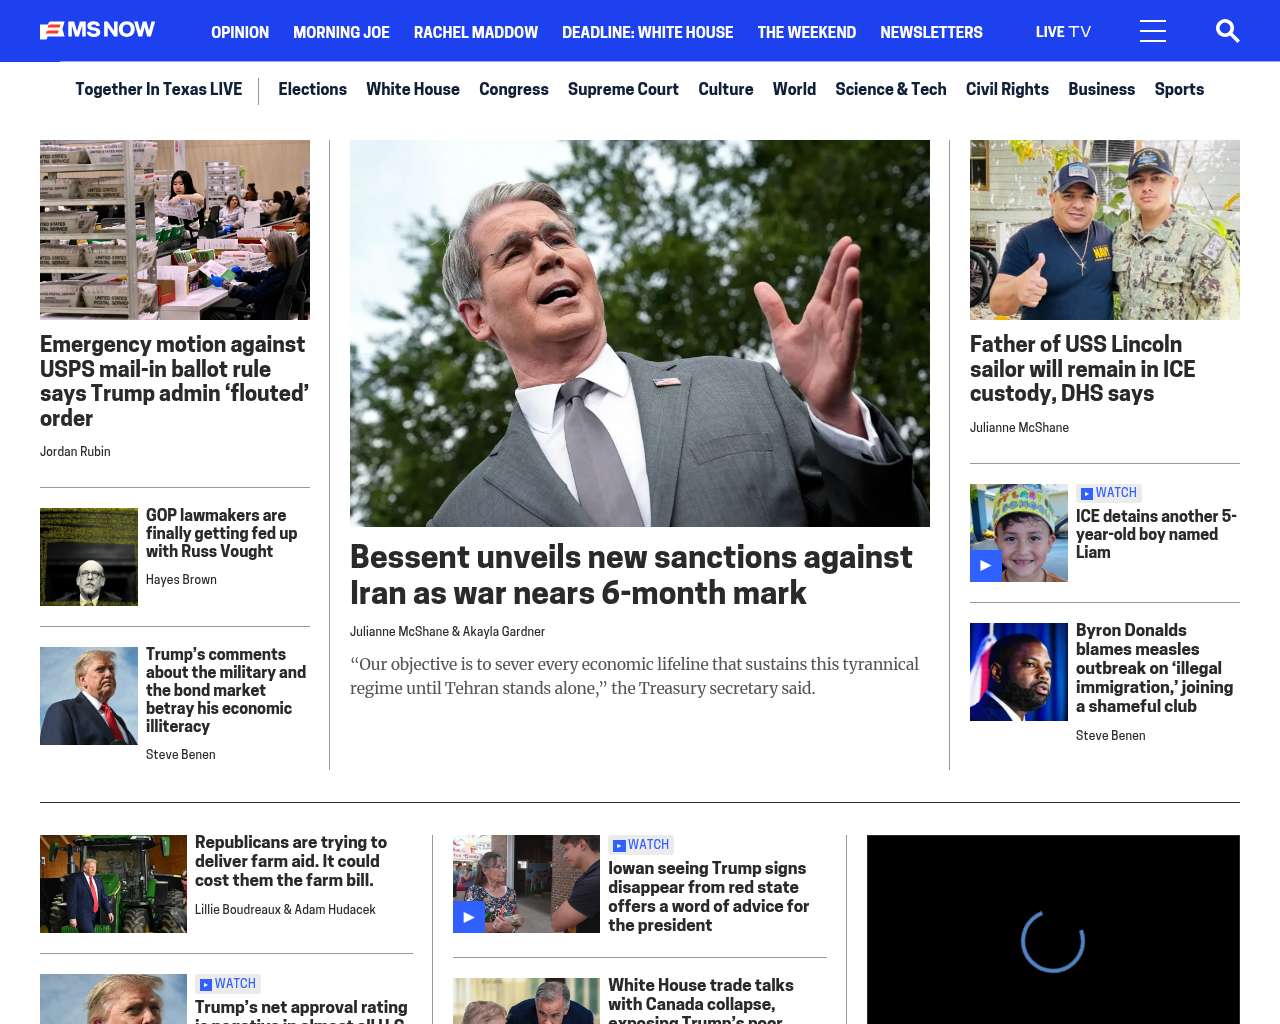
Task: Read Trump's military and bond market comments
Action: coord(226,690)
